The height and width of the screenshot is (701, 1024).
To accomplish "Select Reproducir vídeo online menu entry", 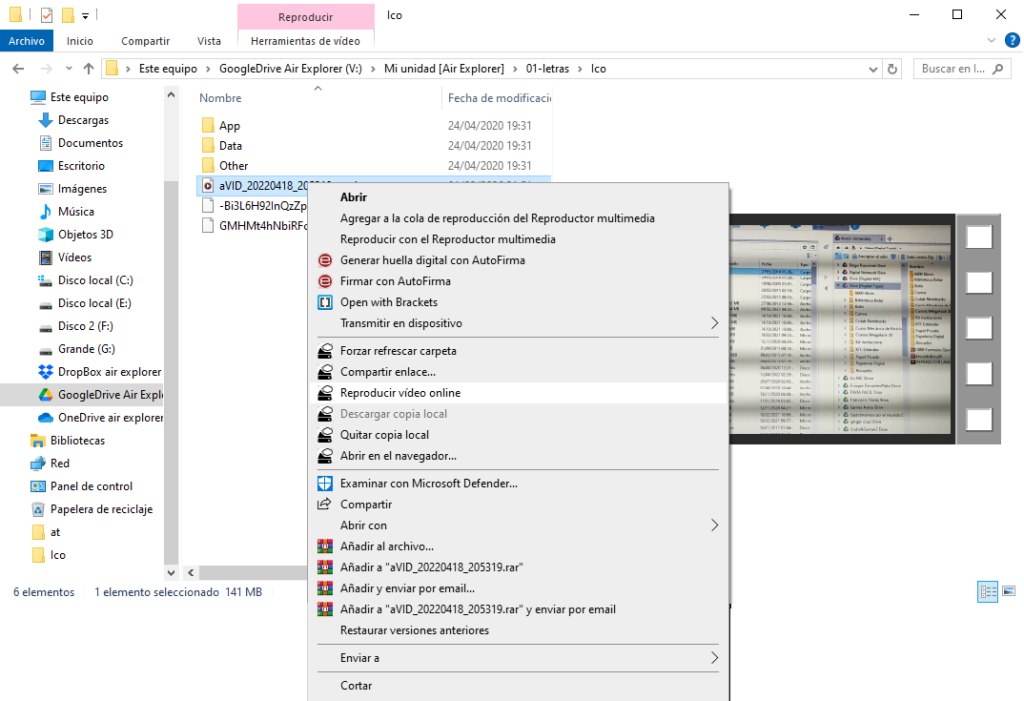I will [x=400, y=393].
